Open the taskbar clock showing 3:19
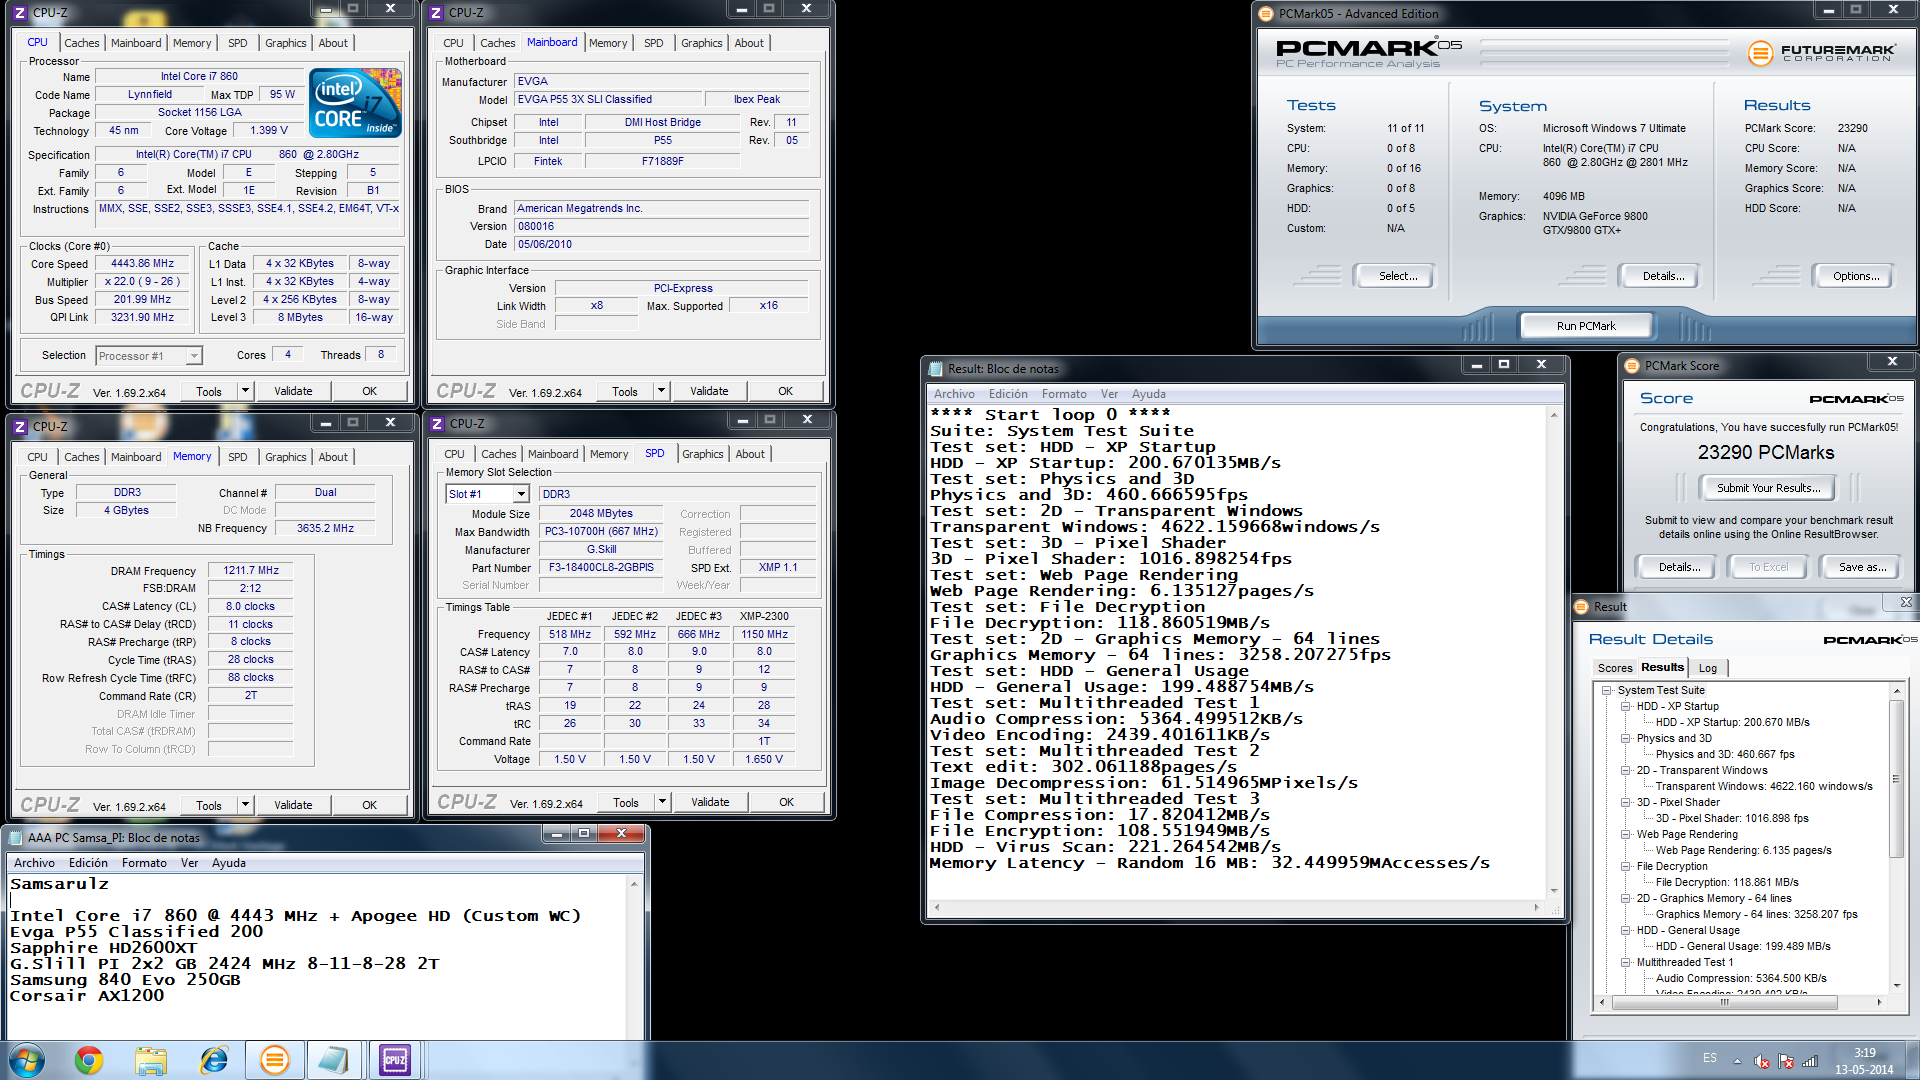 coord(1864,1061)
